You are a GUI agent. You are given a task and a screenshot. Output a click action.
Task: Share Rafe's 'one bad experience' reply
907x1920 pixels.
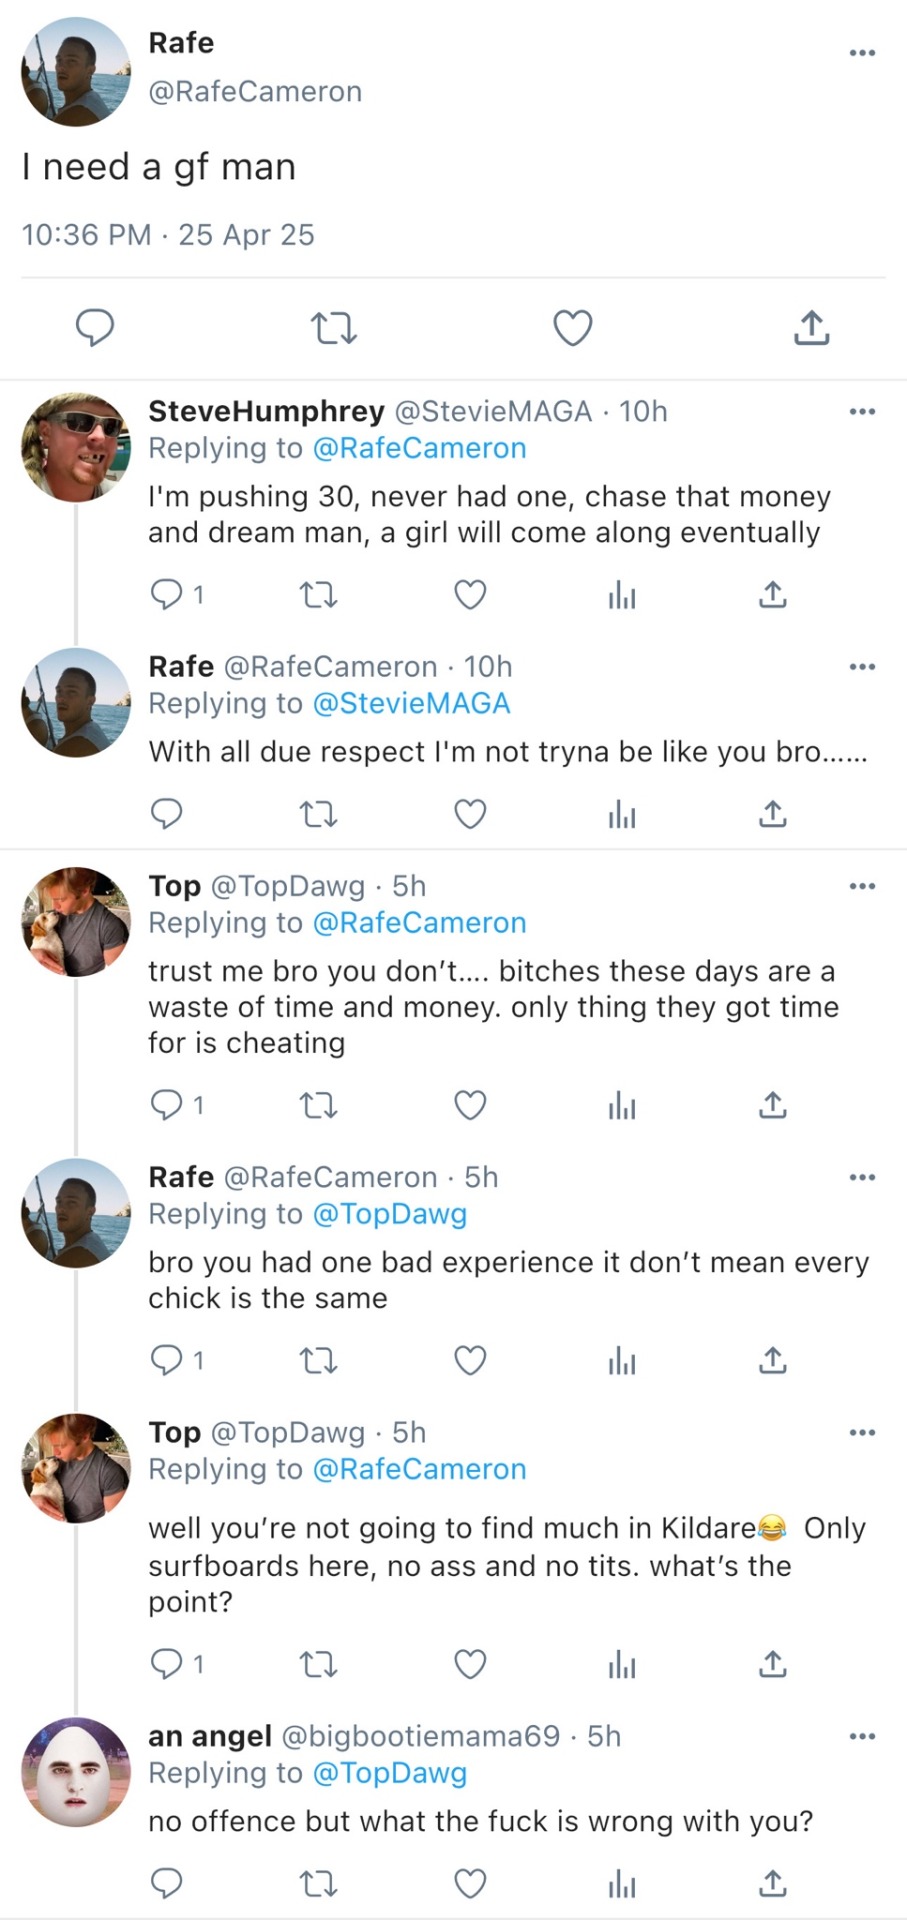pyautogui.click(x=772, y=1360)
